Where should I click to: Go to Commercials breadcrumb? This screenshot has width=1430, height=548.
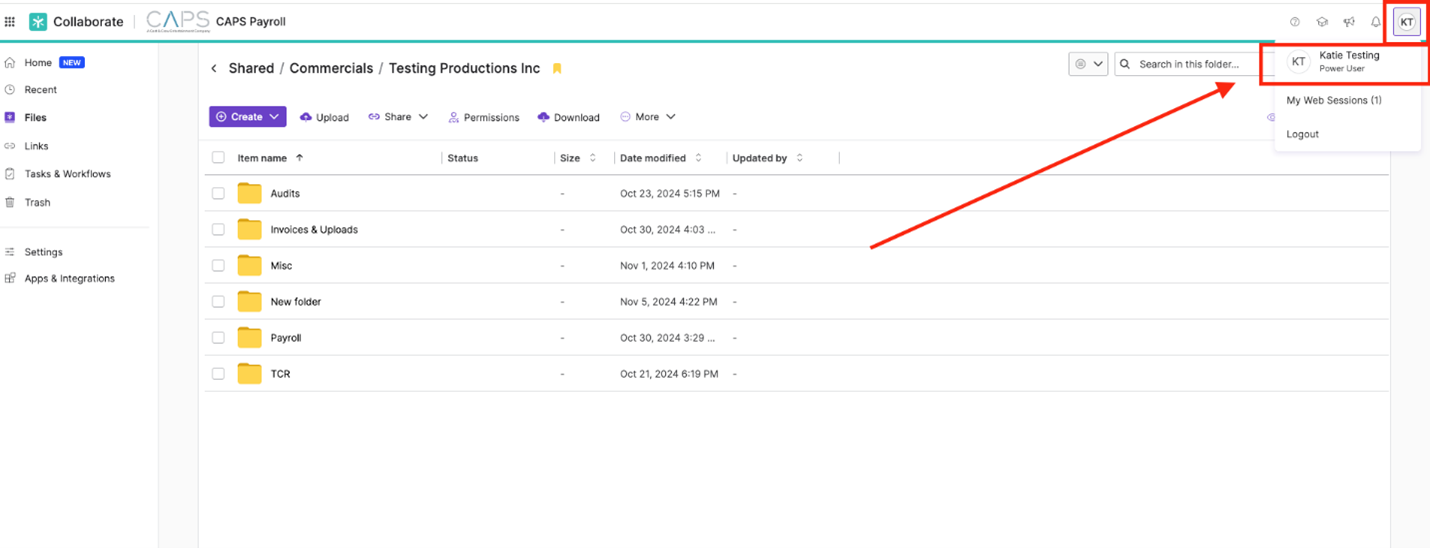tap(331, 68)
